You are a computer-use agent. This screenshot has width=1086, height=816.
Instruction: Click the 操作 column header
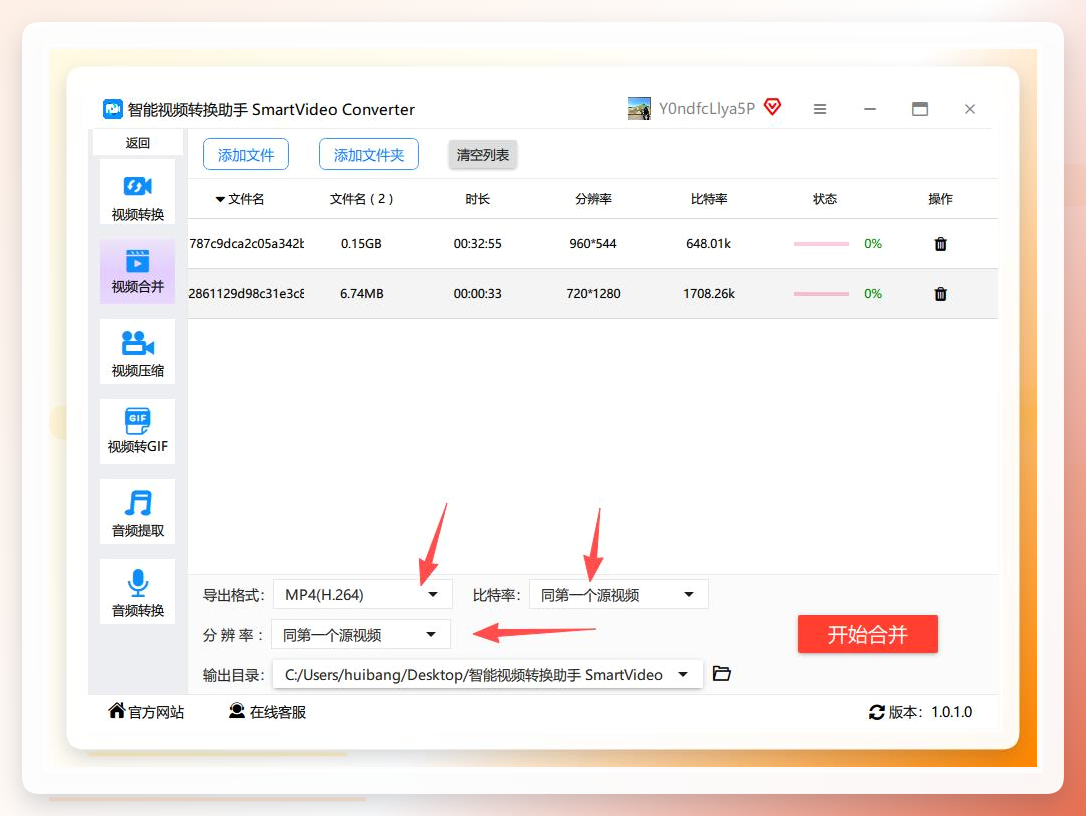[940, 199]
